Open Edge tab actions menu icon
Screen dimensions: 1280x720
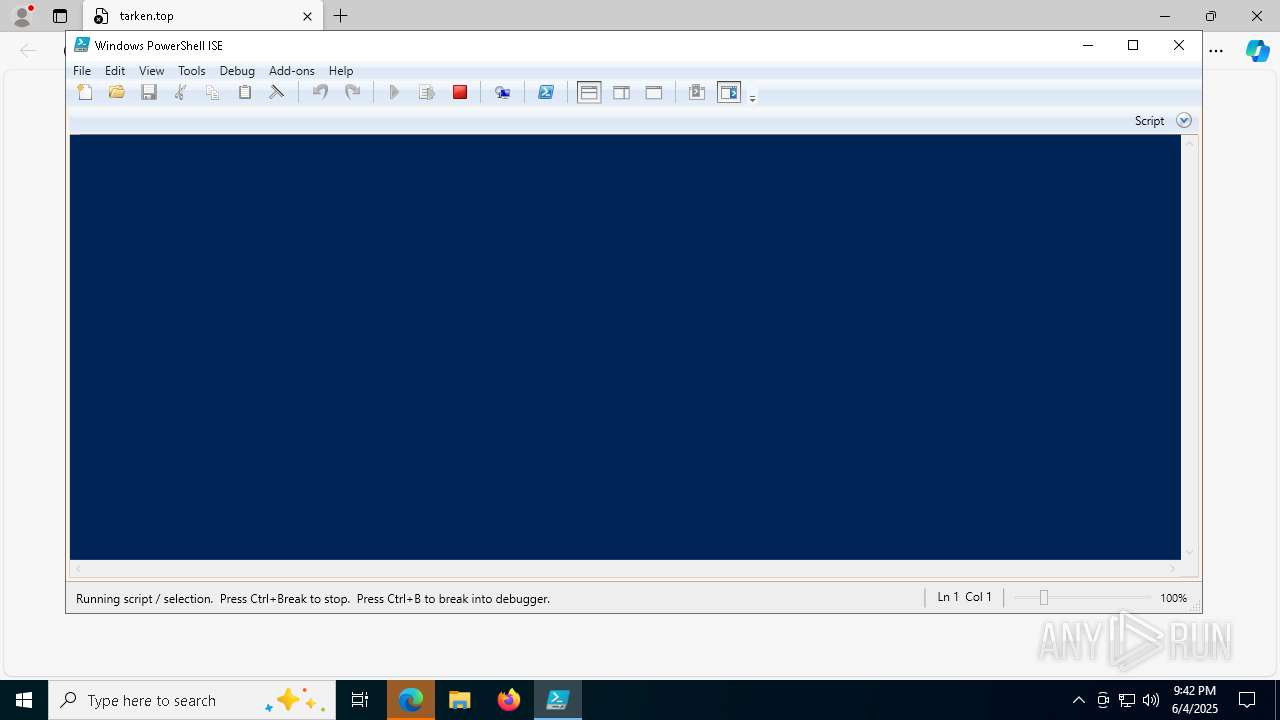(x=60, y=16)
